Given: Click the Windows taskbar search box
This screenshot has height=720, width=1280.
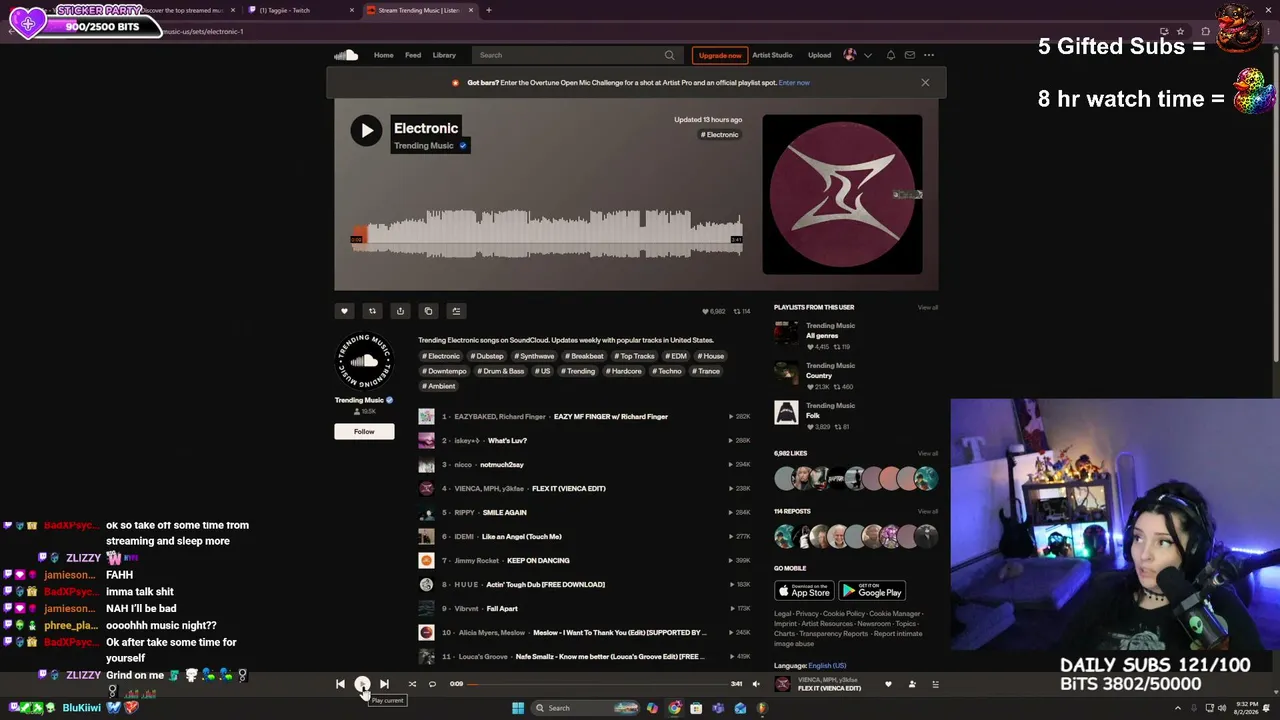Looking at the screenshot, I should pyautogui.click(x=585, y=708).
